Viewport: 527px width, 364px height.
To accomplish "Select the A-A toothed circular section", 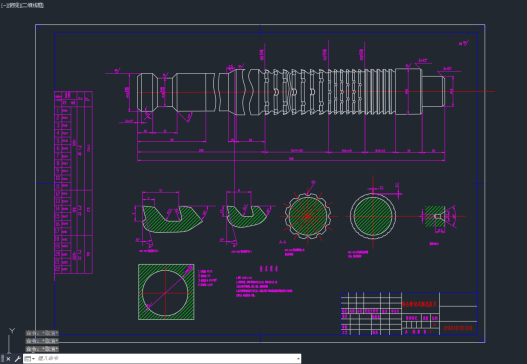I will [308, 216].
